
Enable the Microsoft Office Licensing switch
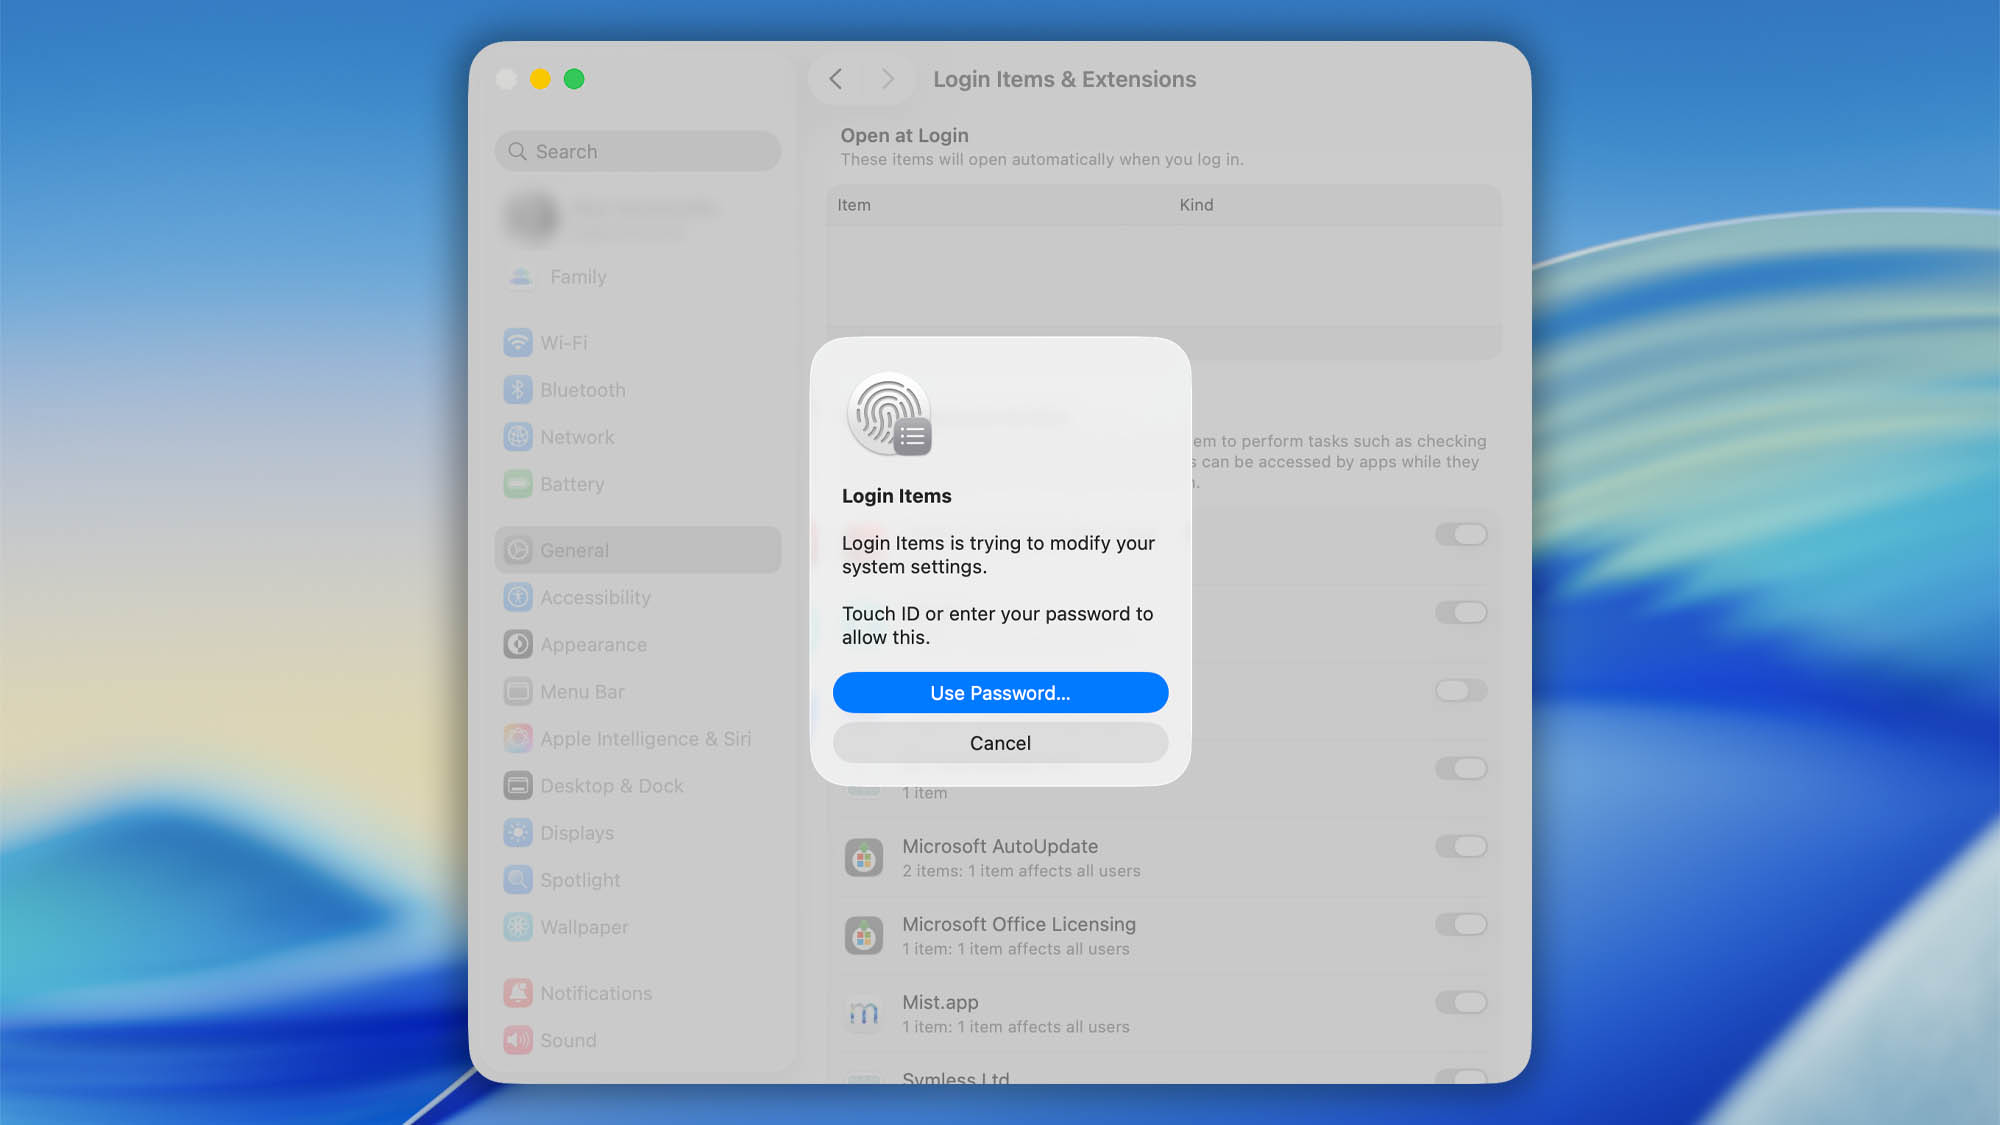1461,924
